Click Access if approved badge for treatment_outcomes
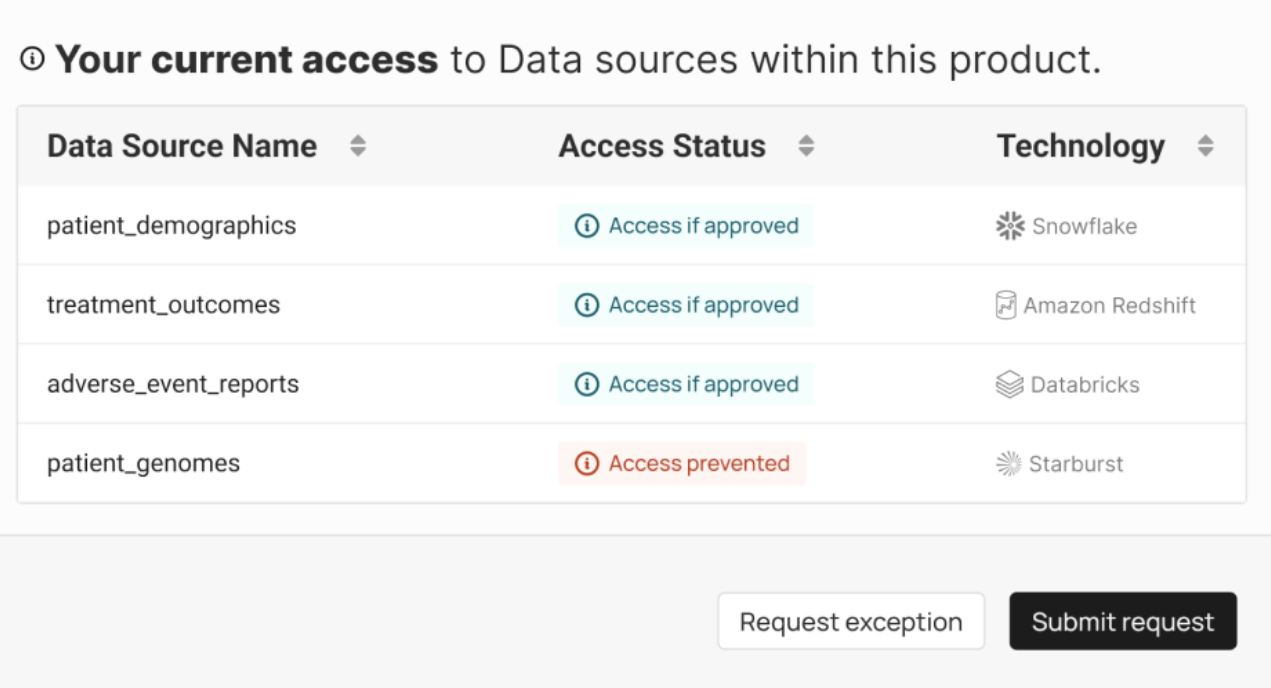Screen dimensions: 1271x688 coord(686,305)
